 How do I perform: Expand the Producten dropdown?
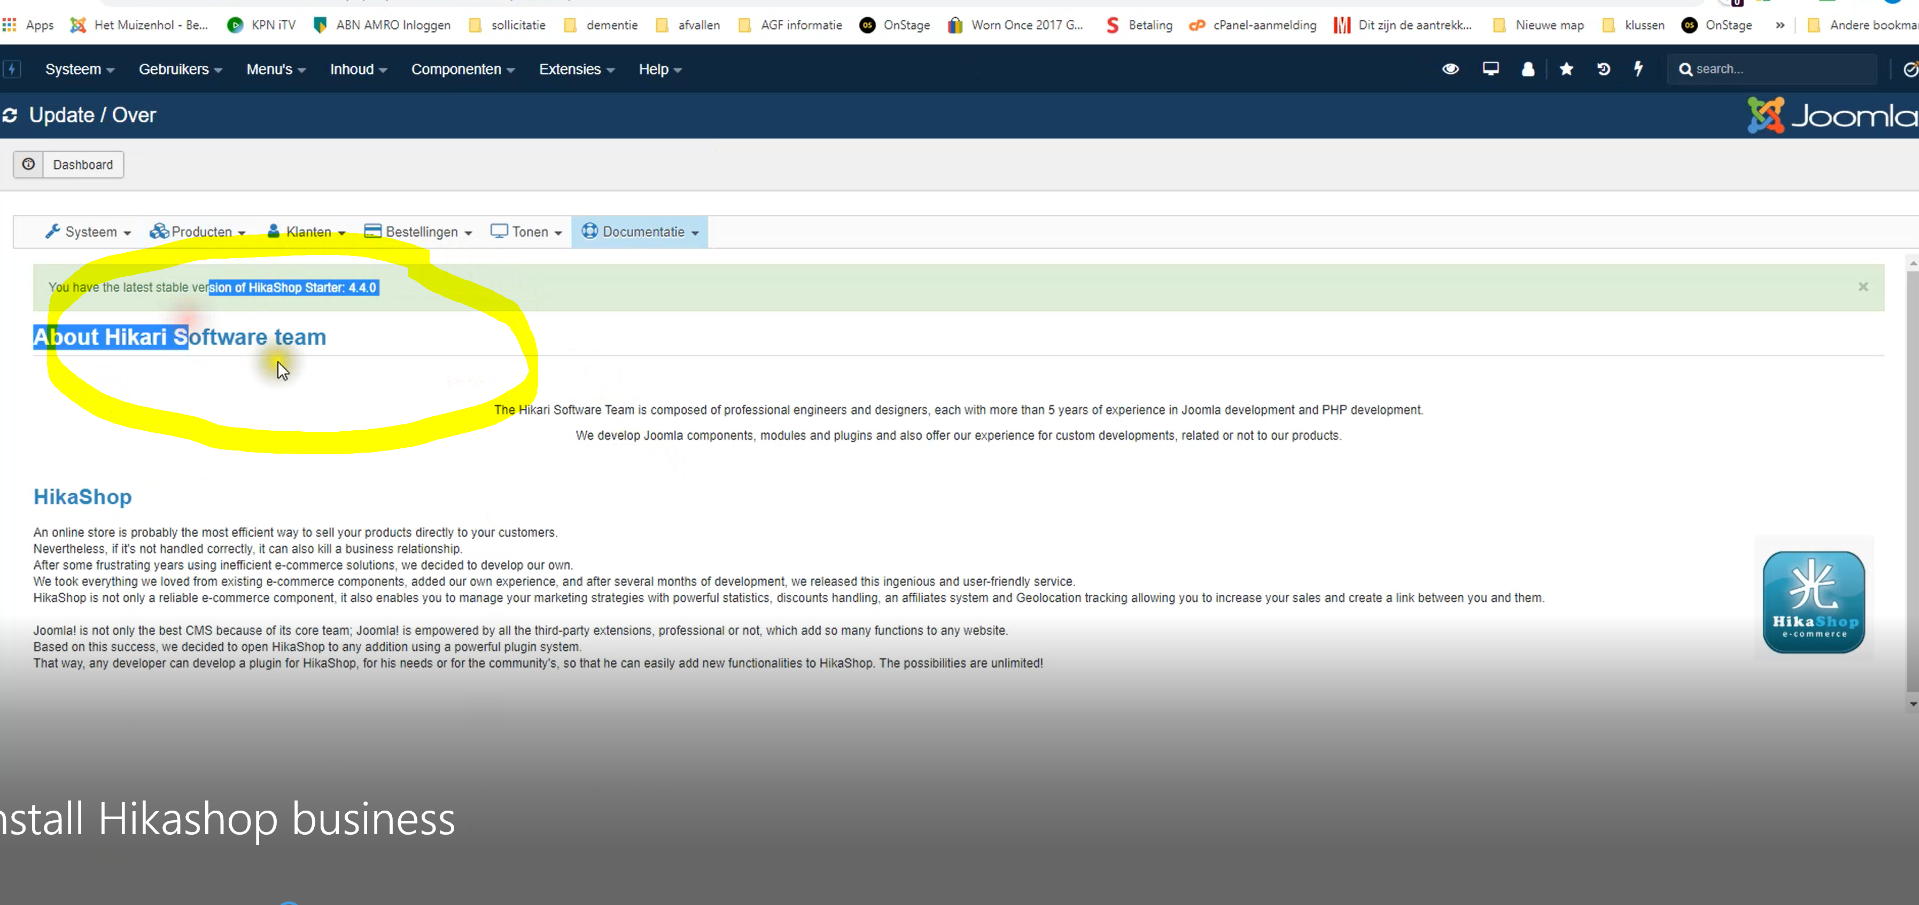click(197, 232)
